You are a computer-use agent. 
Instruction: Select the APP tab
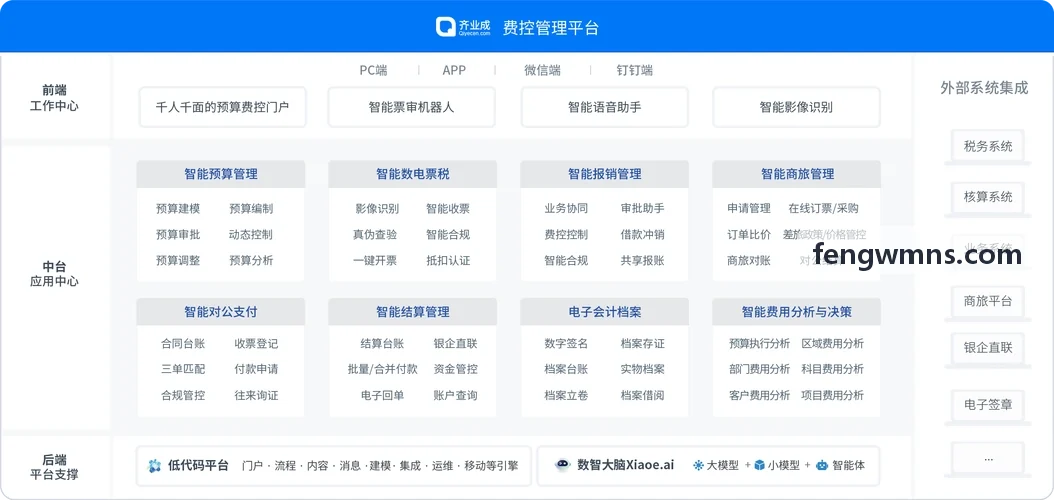coord(454,70)
